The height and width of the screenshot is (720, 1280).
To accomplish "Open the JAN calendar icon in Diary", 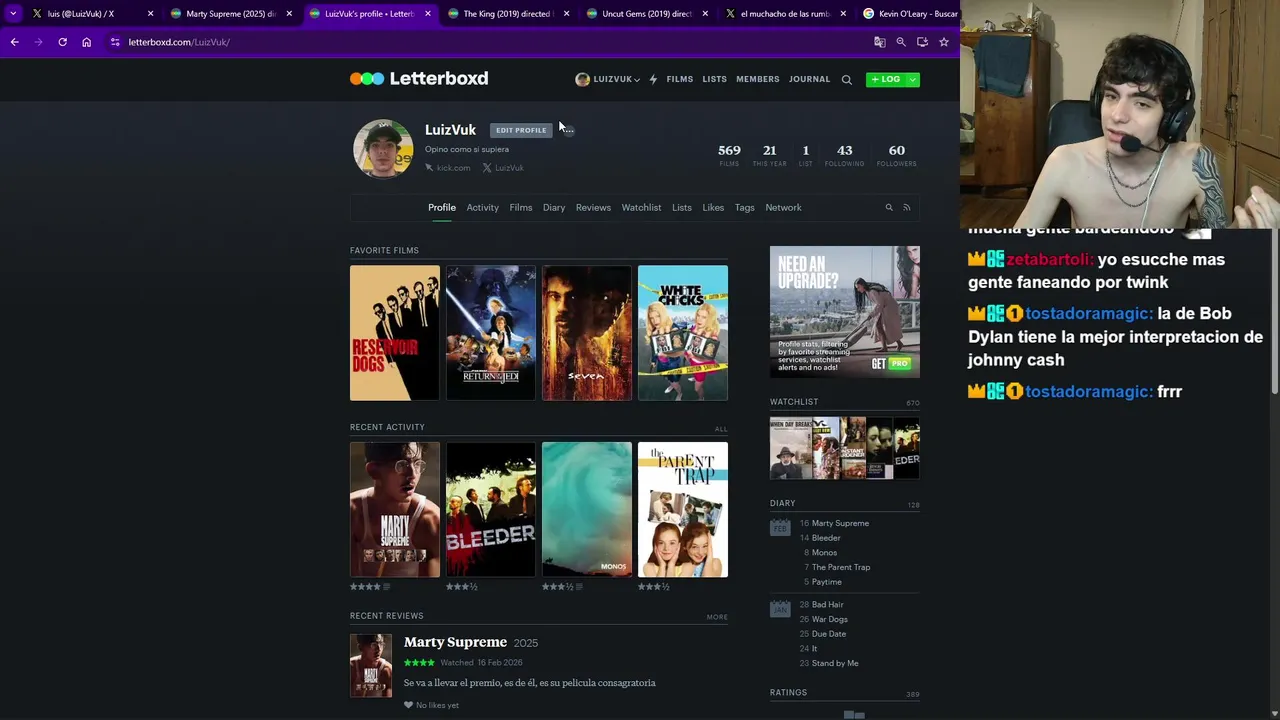I will point(780,607).
